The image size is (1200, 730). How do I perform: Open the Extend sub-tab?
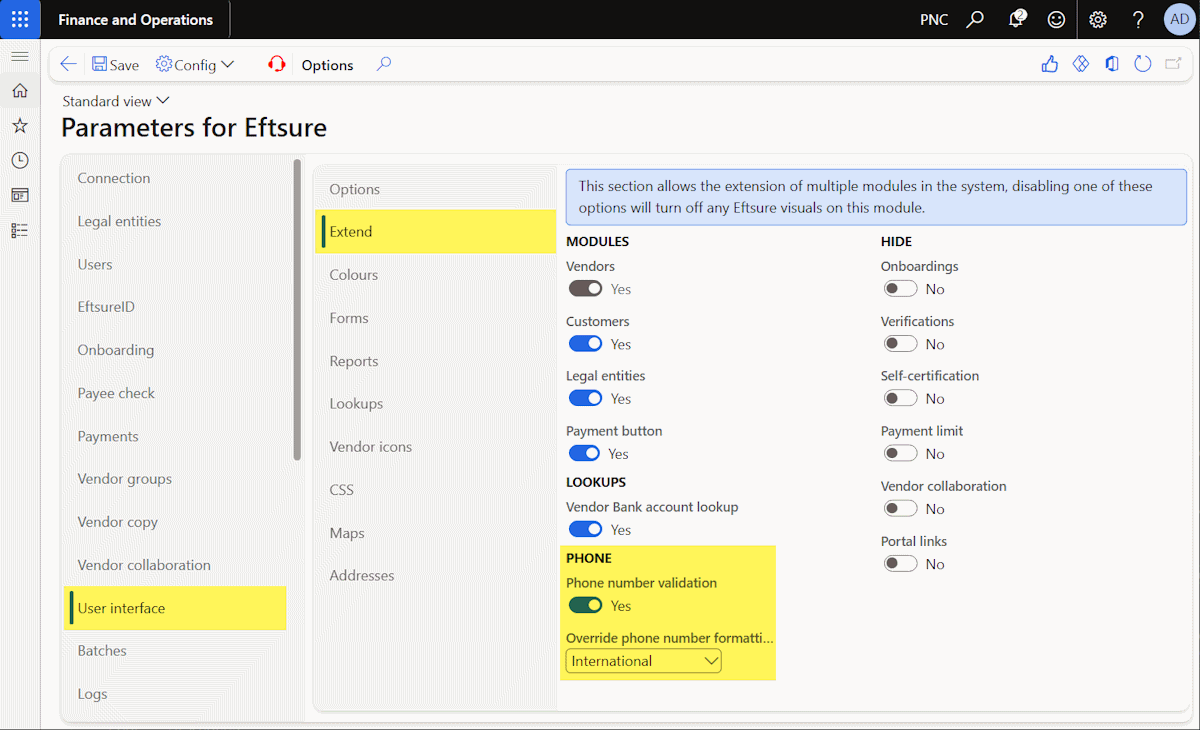(436, 232)
